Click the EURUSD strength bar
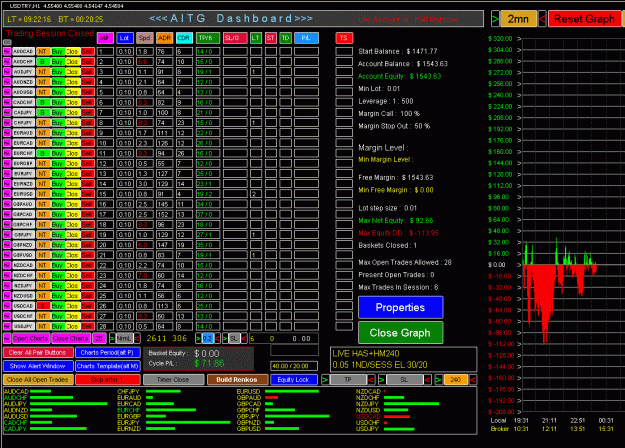This screenshot has width=625, height=448. pos(292,391)
